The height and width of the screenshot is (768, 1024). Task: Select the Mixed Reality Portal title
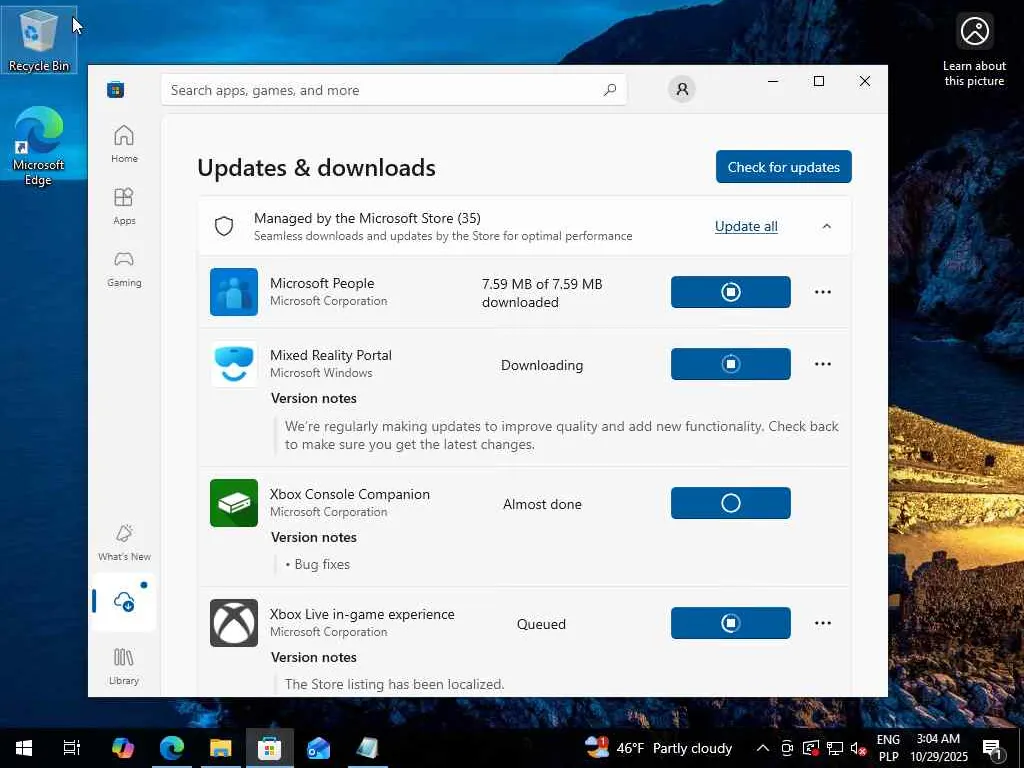click(330, 355)
